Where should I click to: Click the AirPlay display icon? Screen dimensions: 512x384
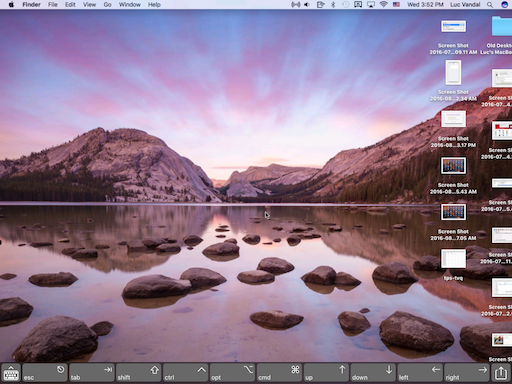click(x=371, y=5)
